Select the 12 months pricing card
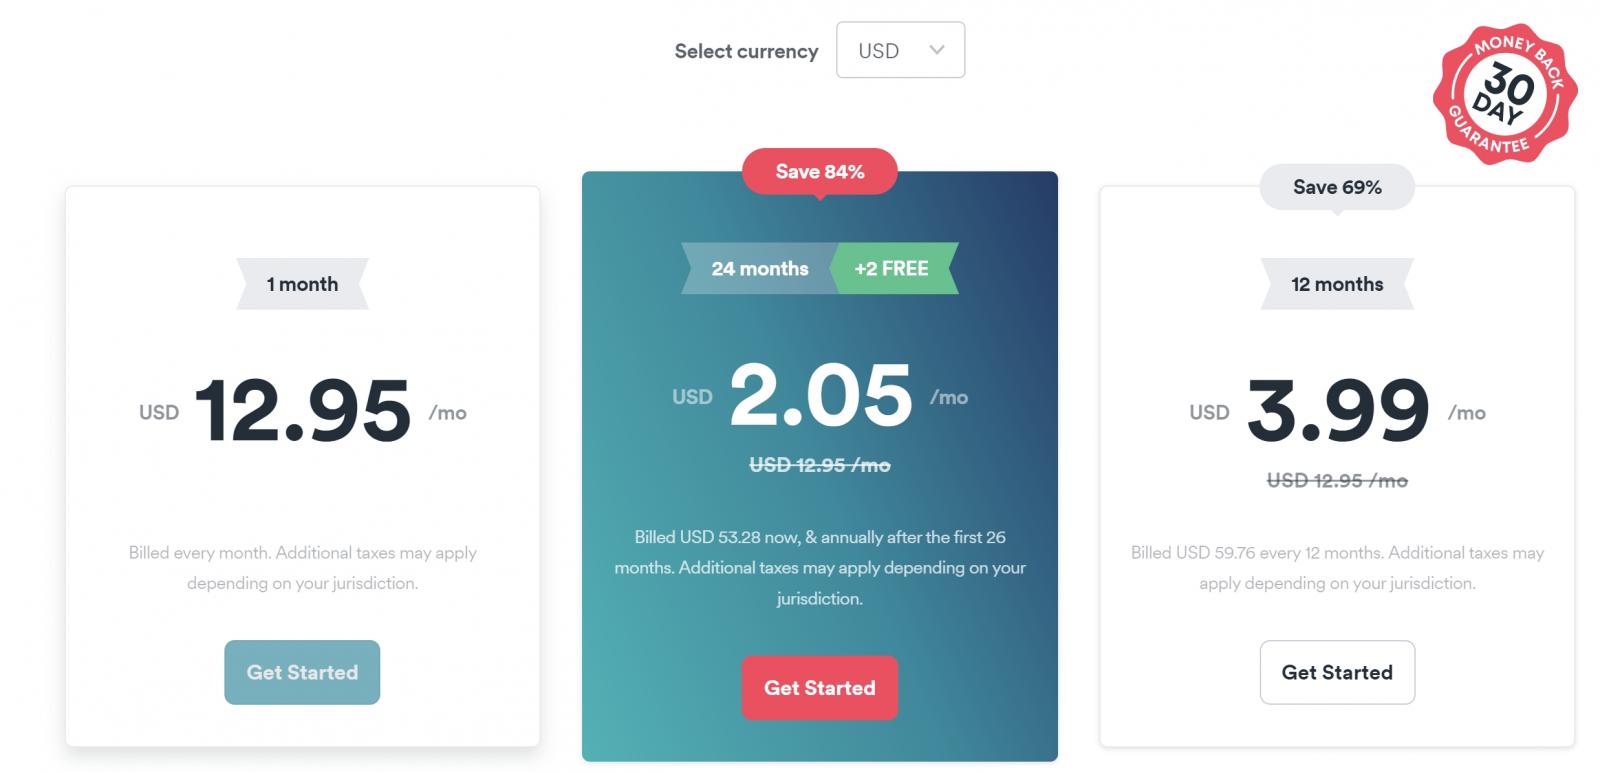 coord(1337,465)
